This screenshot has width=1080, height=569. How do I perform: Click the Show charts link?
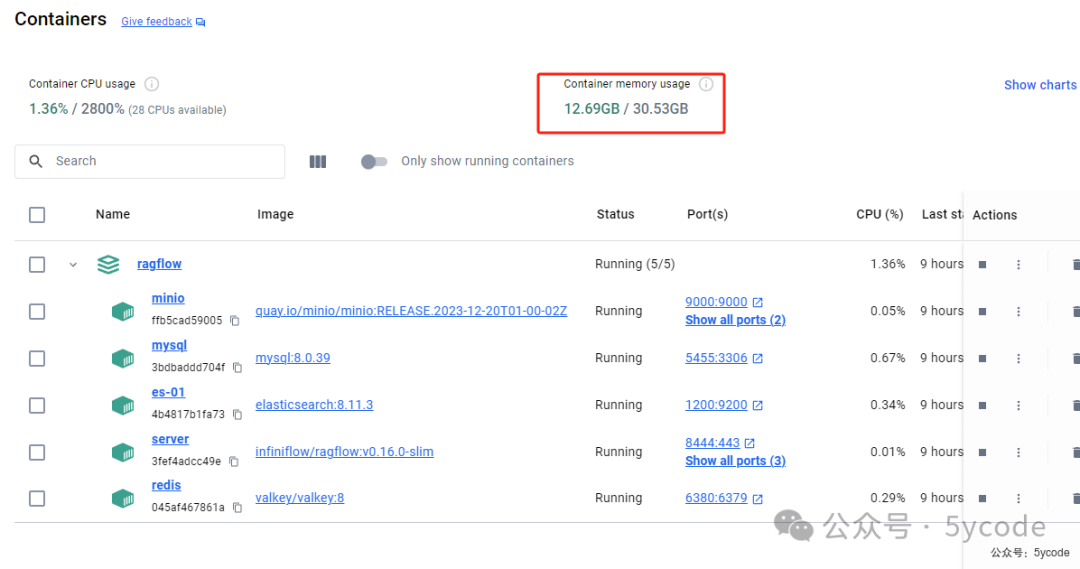(x=1040, y=85)
